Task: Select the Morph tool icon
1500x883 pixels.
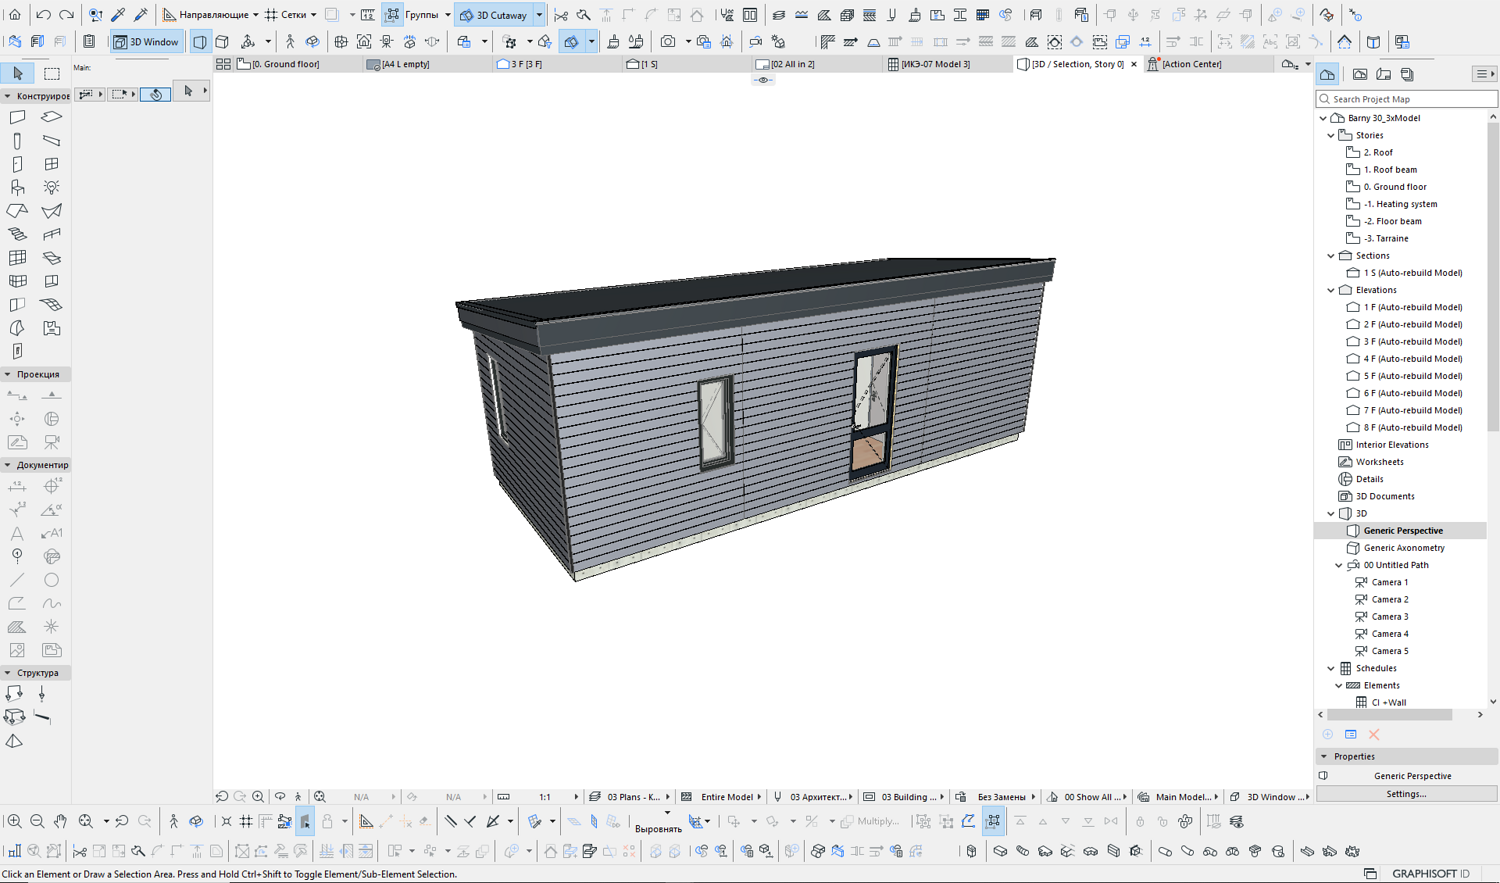Action: pos(17,328)
